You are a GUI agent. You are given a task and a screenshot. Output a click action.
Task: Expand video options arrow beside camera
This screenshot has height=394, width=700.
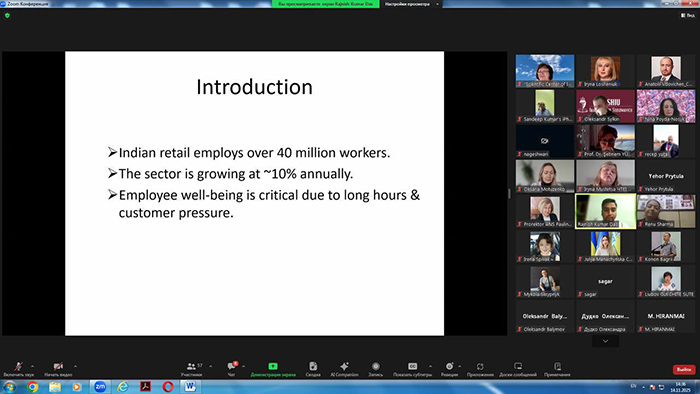tap(75, 366)
